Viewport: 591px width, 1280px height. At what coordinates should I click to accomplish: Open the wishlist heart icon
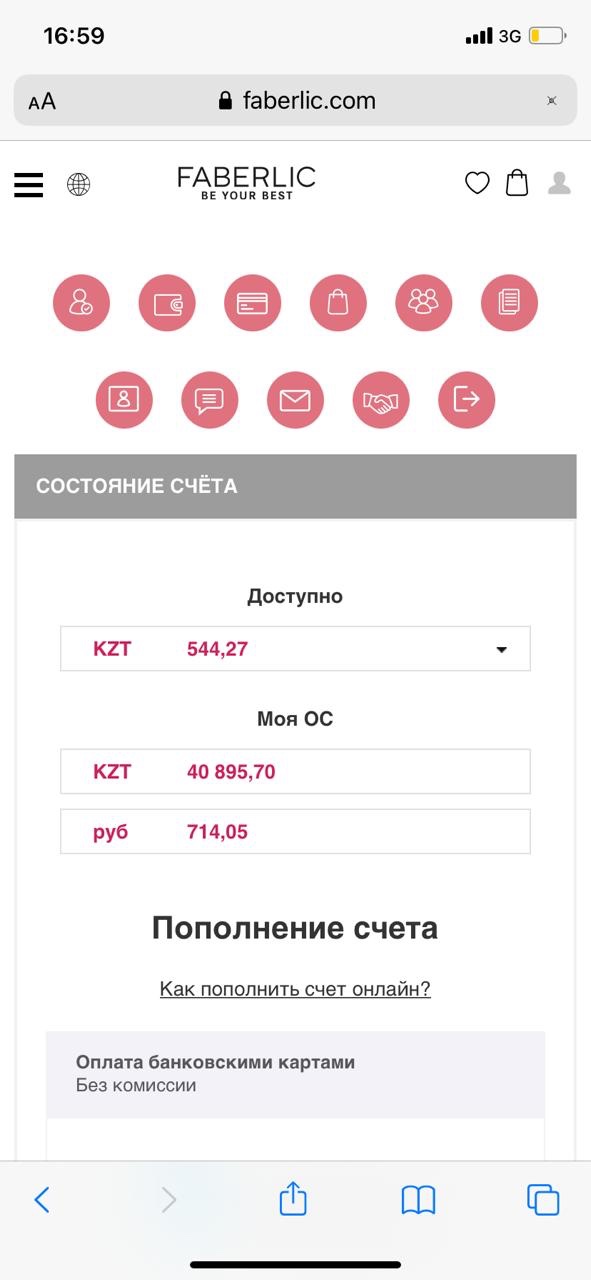(x=477, y=183)
